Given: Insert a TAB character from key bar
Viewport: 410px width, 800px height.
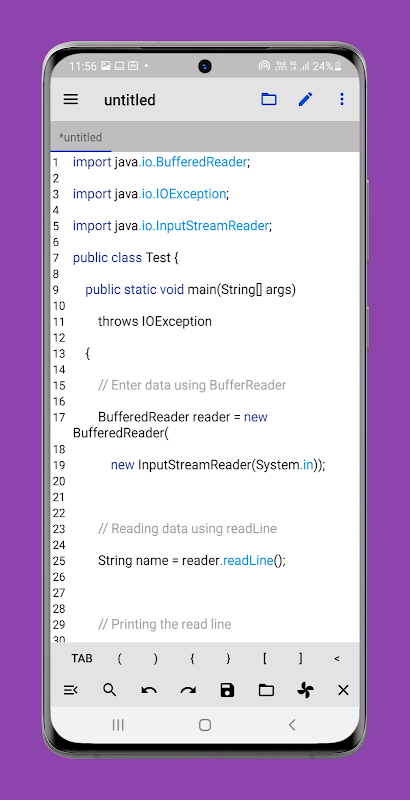Looking at the screenshot, I should (x=82, y=658).
